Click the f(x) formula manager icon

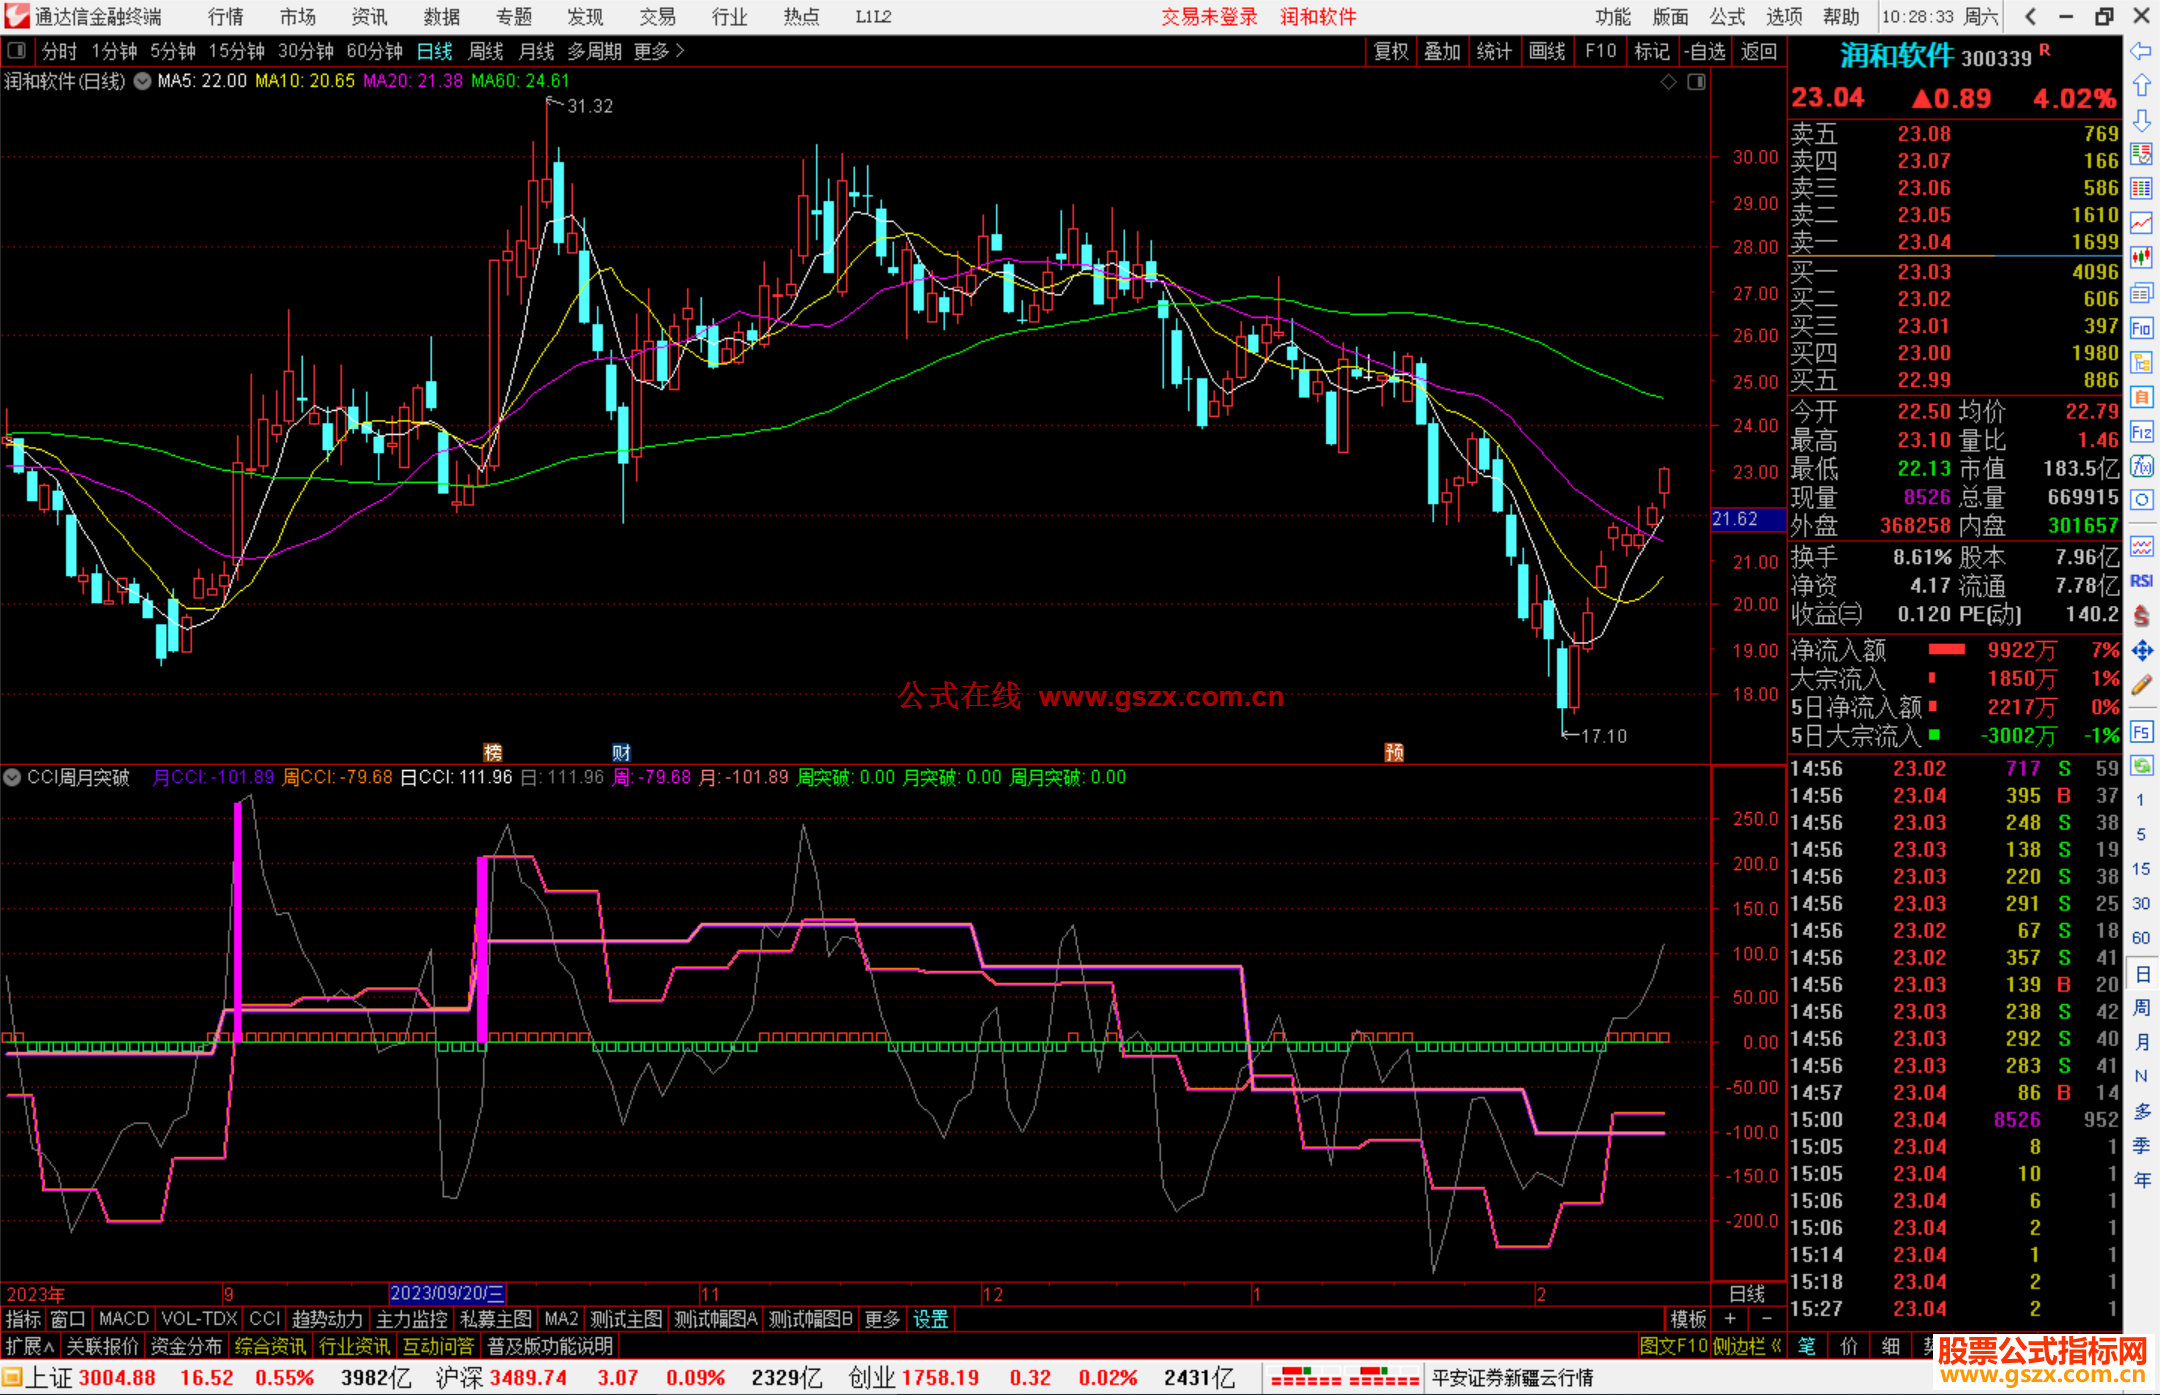(x=2141, y=466)
